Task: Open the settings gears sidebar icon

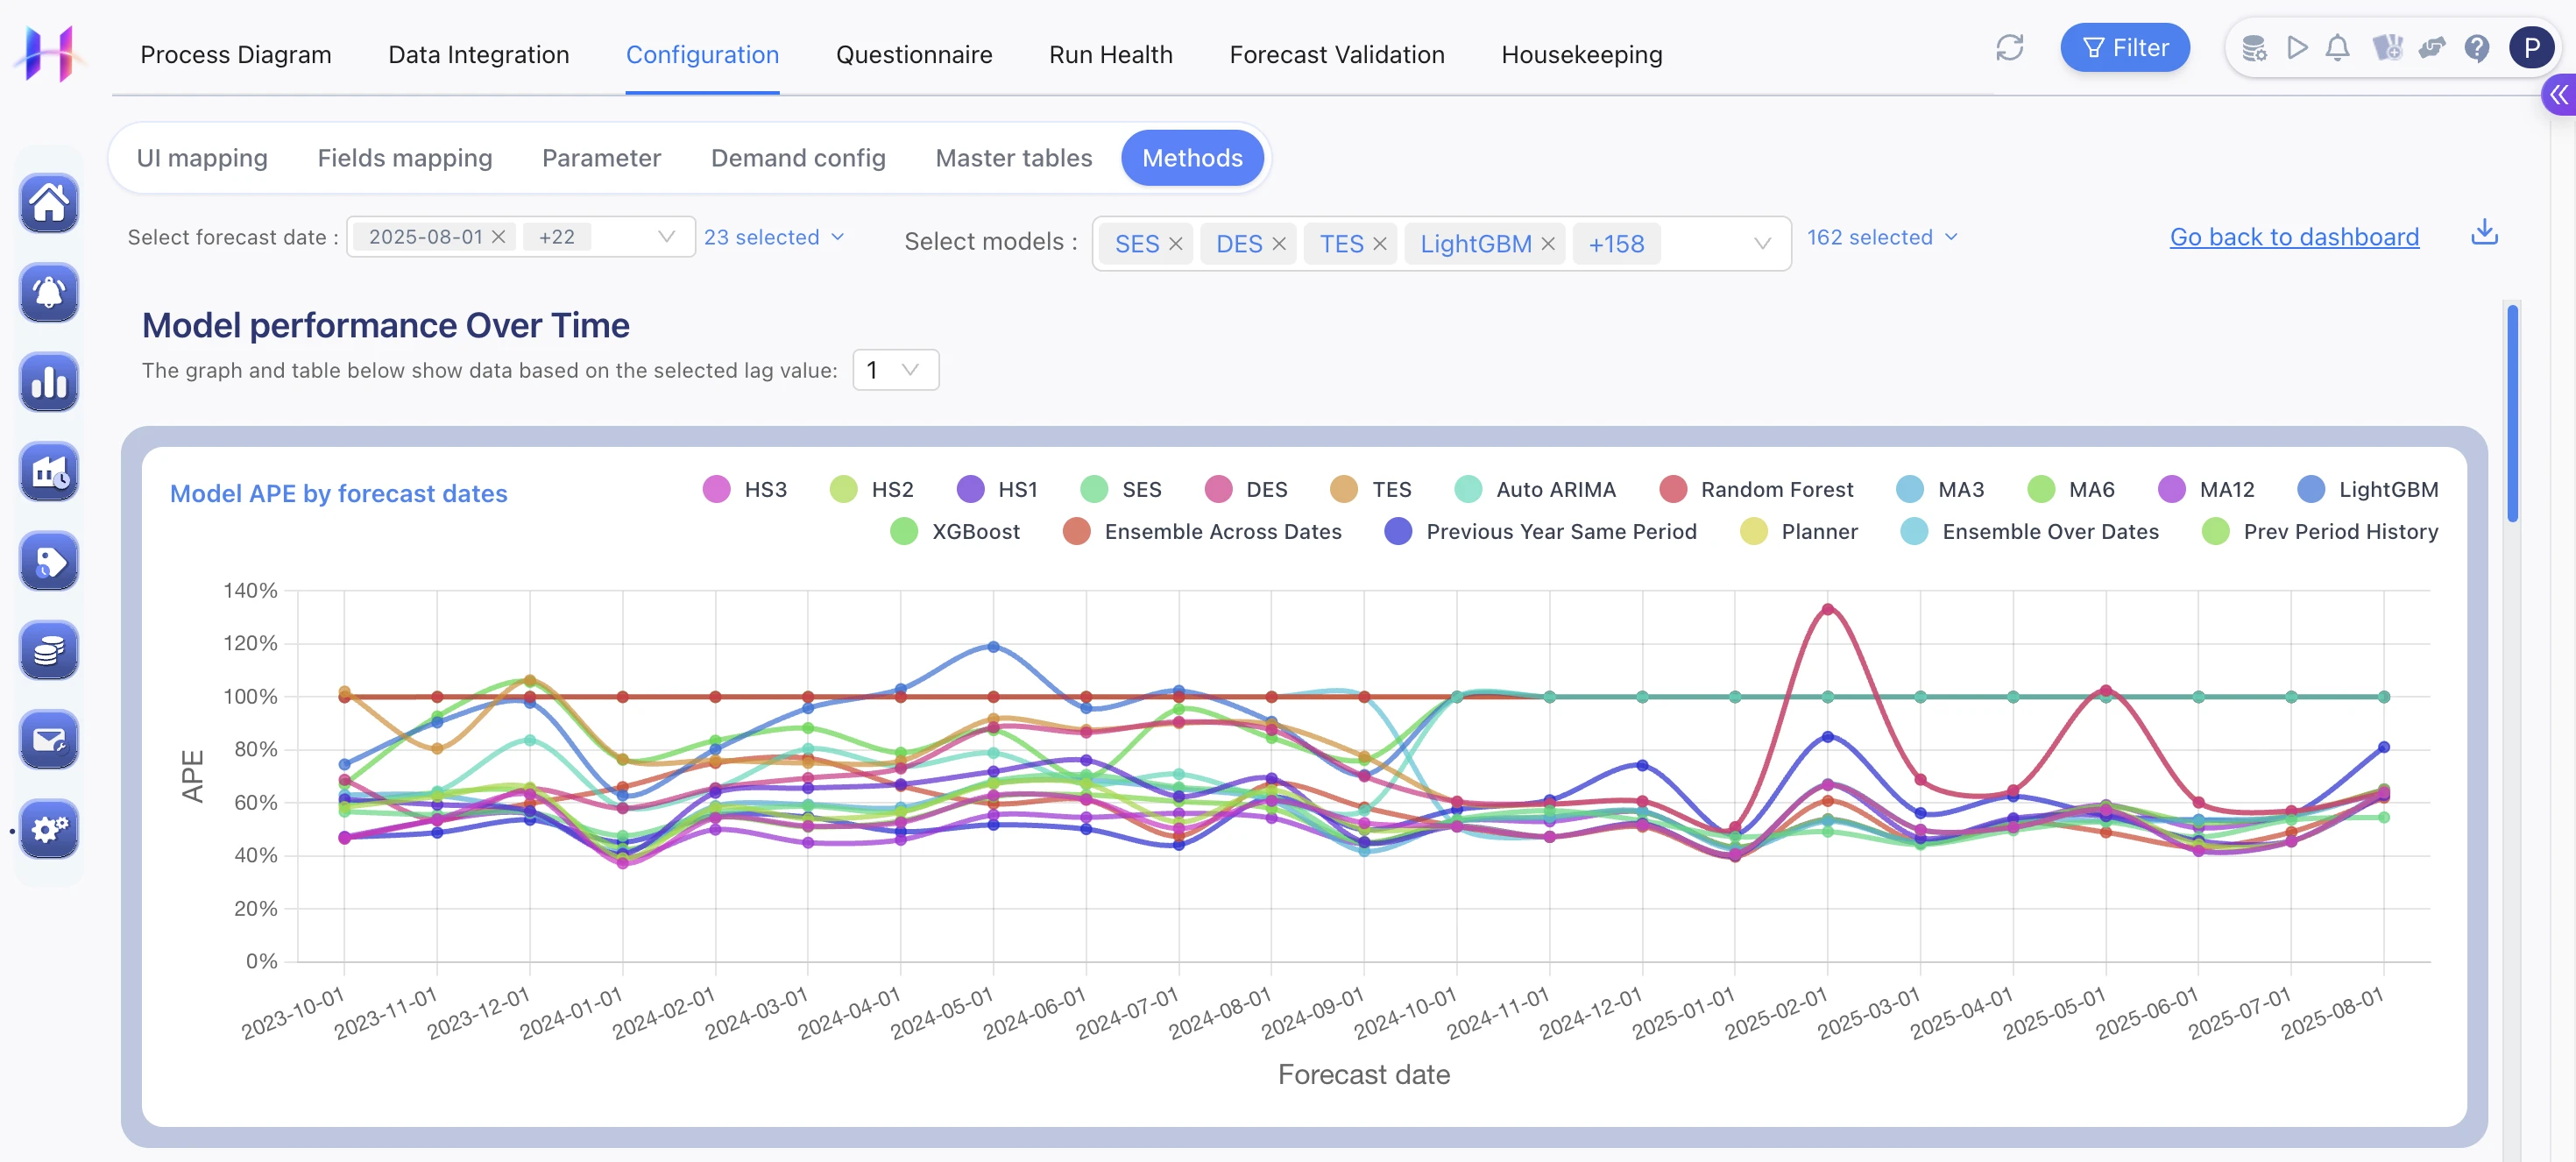Action: 49,829
